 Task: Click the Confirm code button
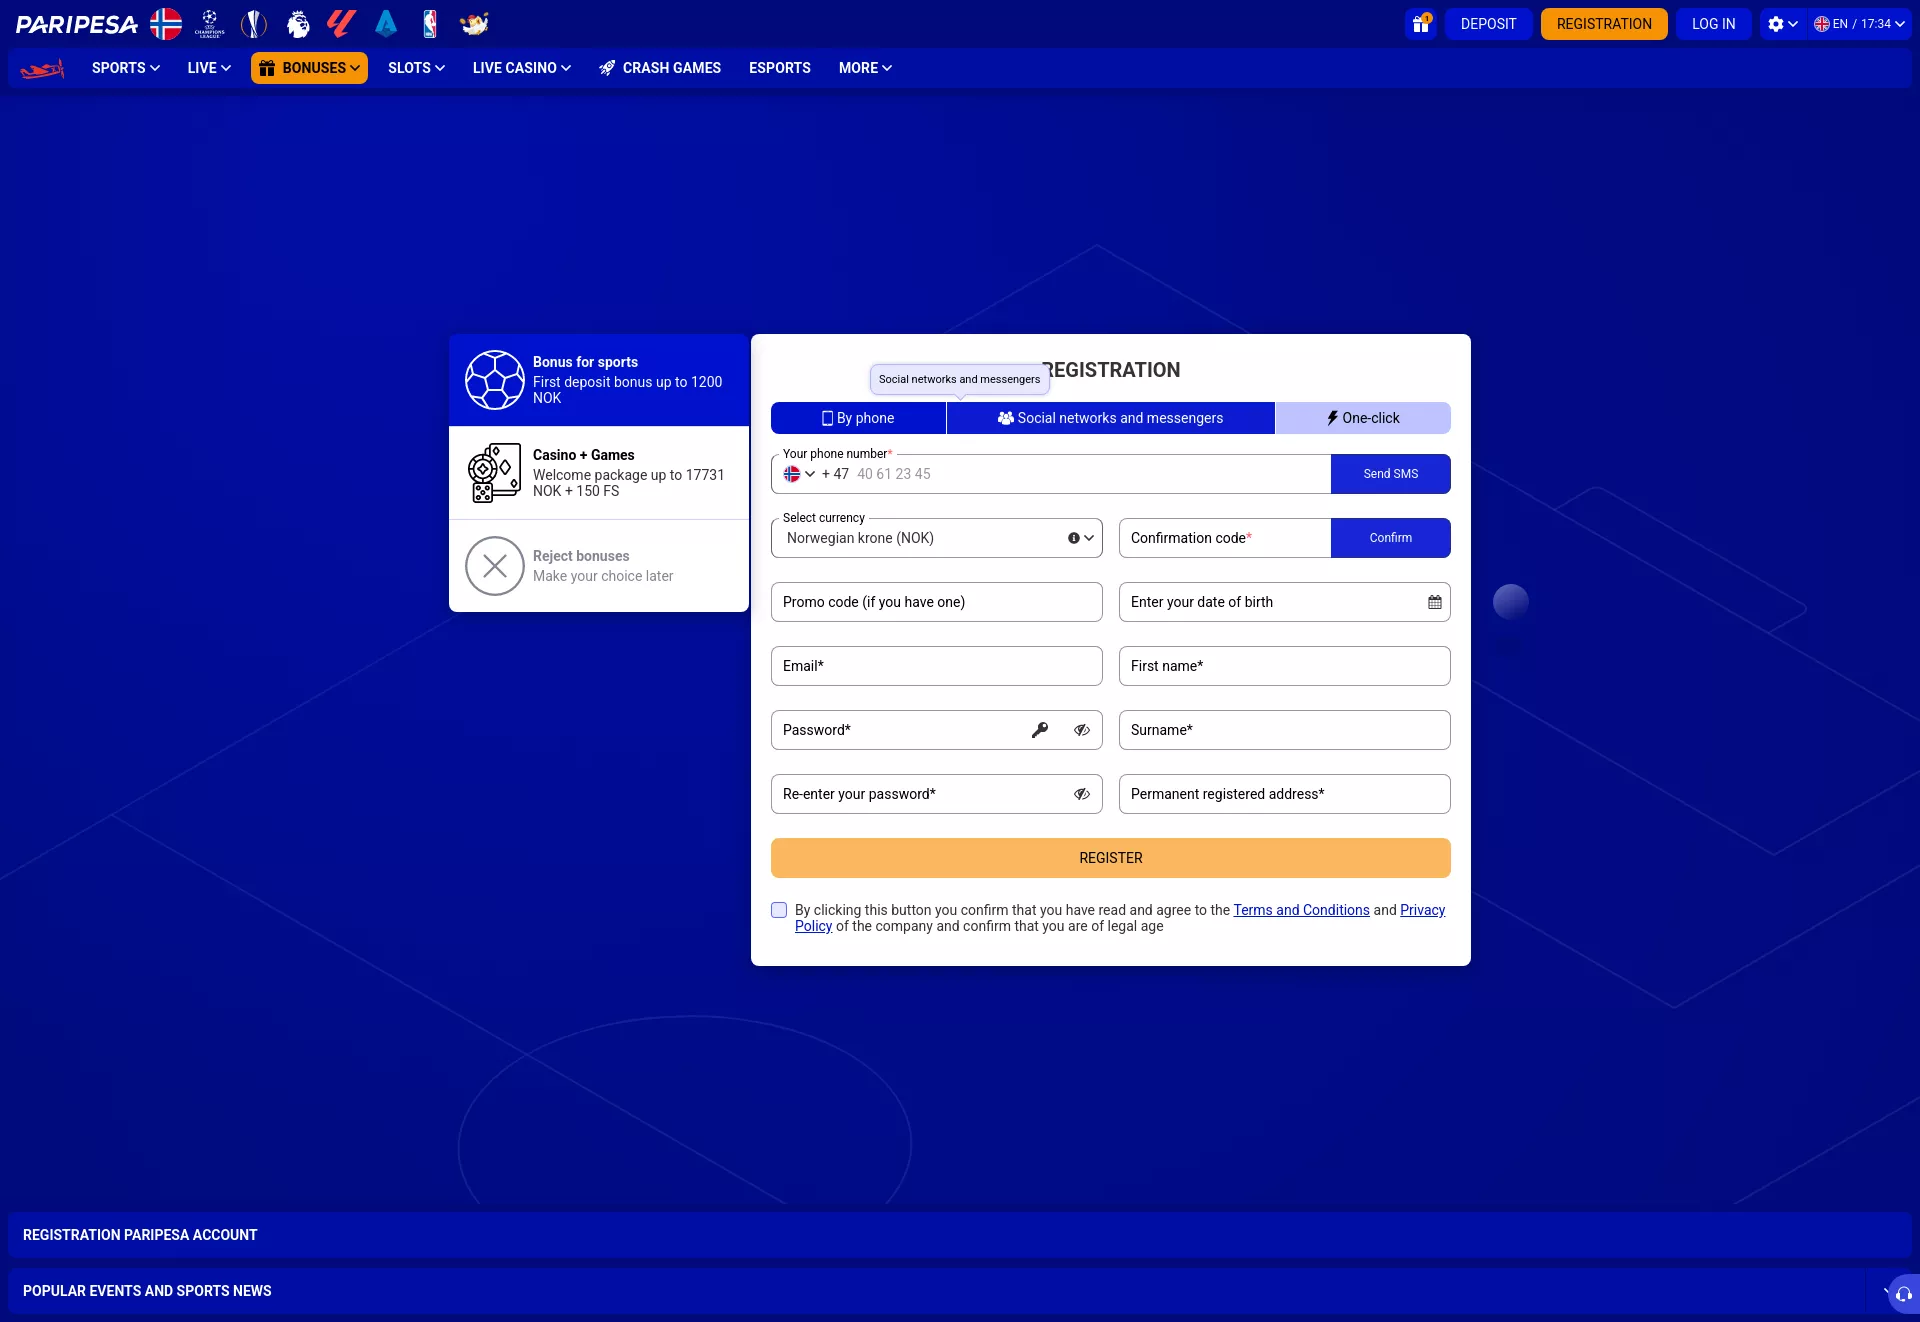coord(1391,538)
